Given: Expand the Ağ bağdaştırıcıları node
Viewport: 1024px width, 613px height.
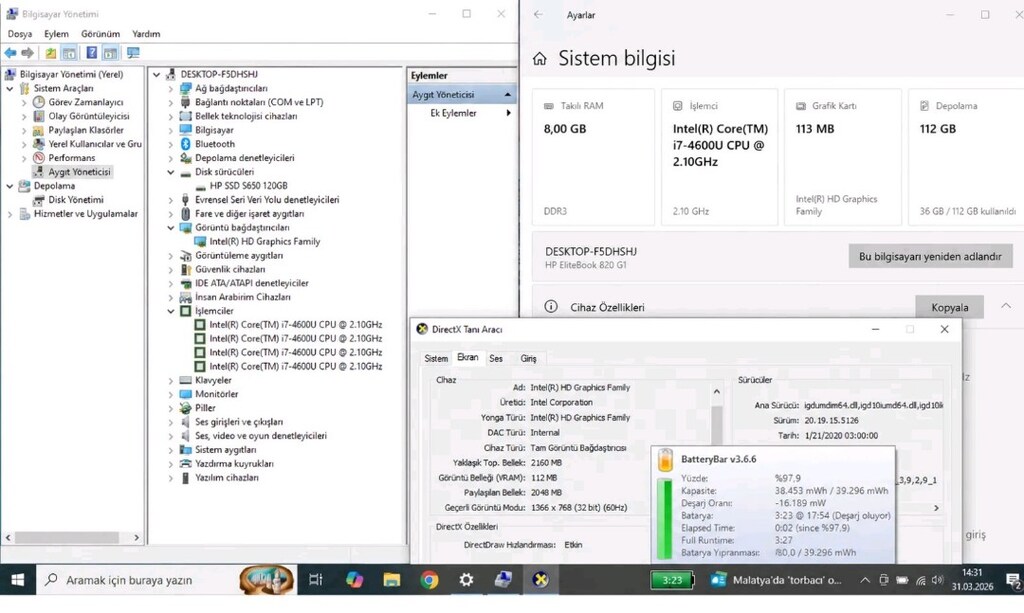Looking at the screenshot, I should click(170, 88).
